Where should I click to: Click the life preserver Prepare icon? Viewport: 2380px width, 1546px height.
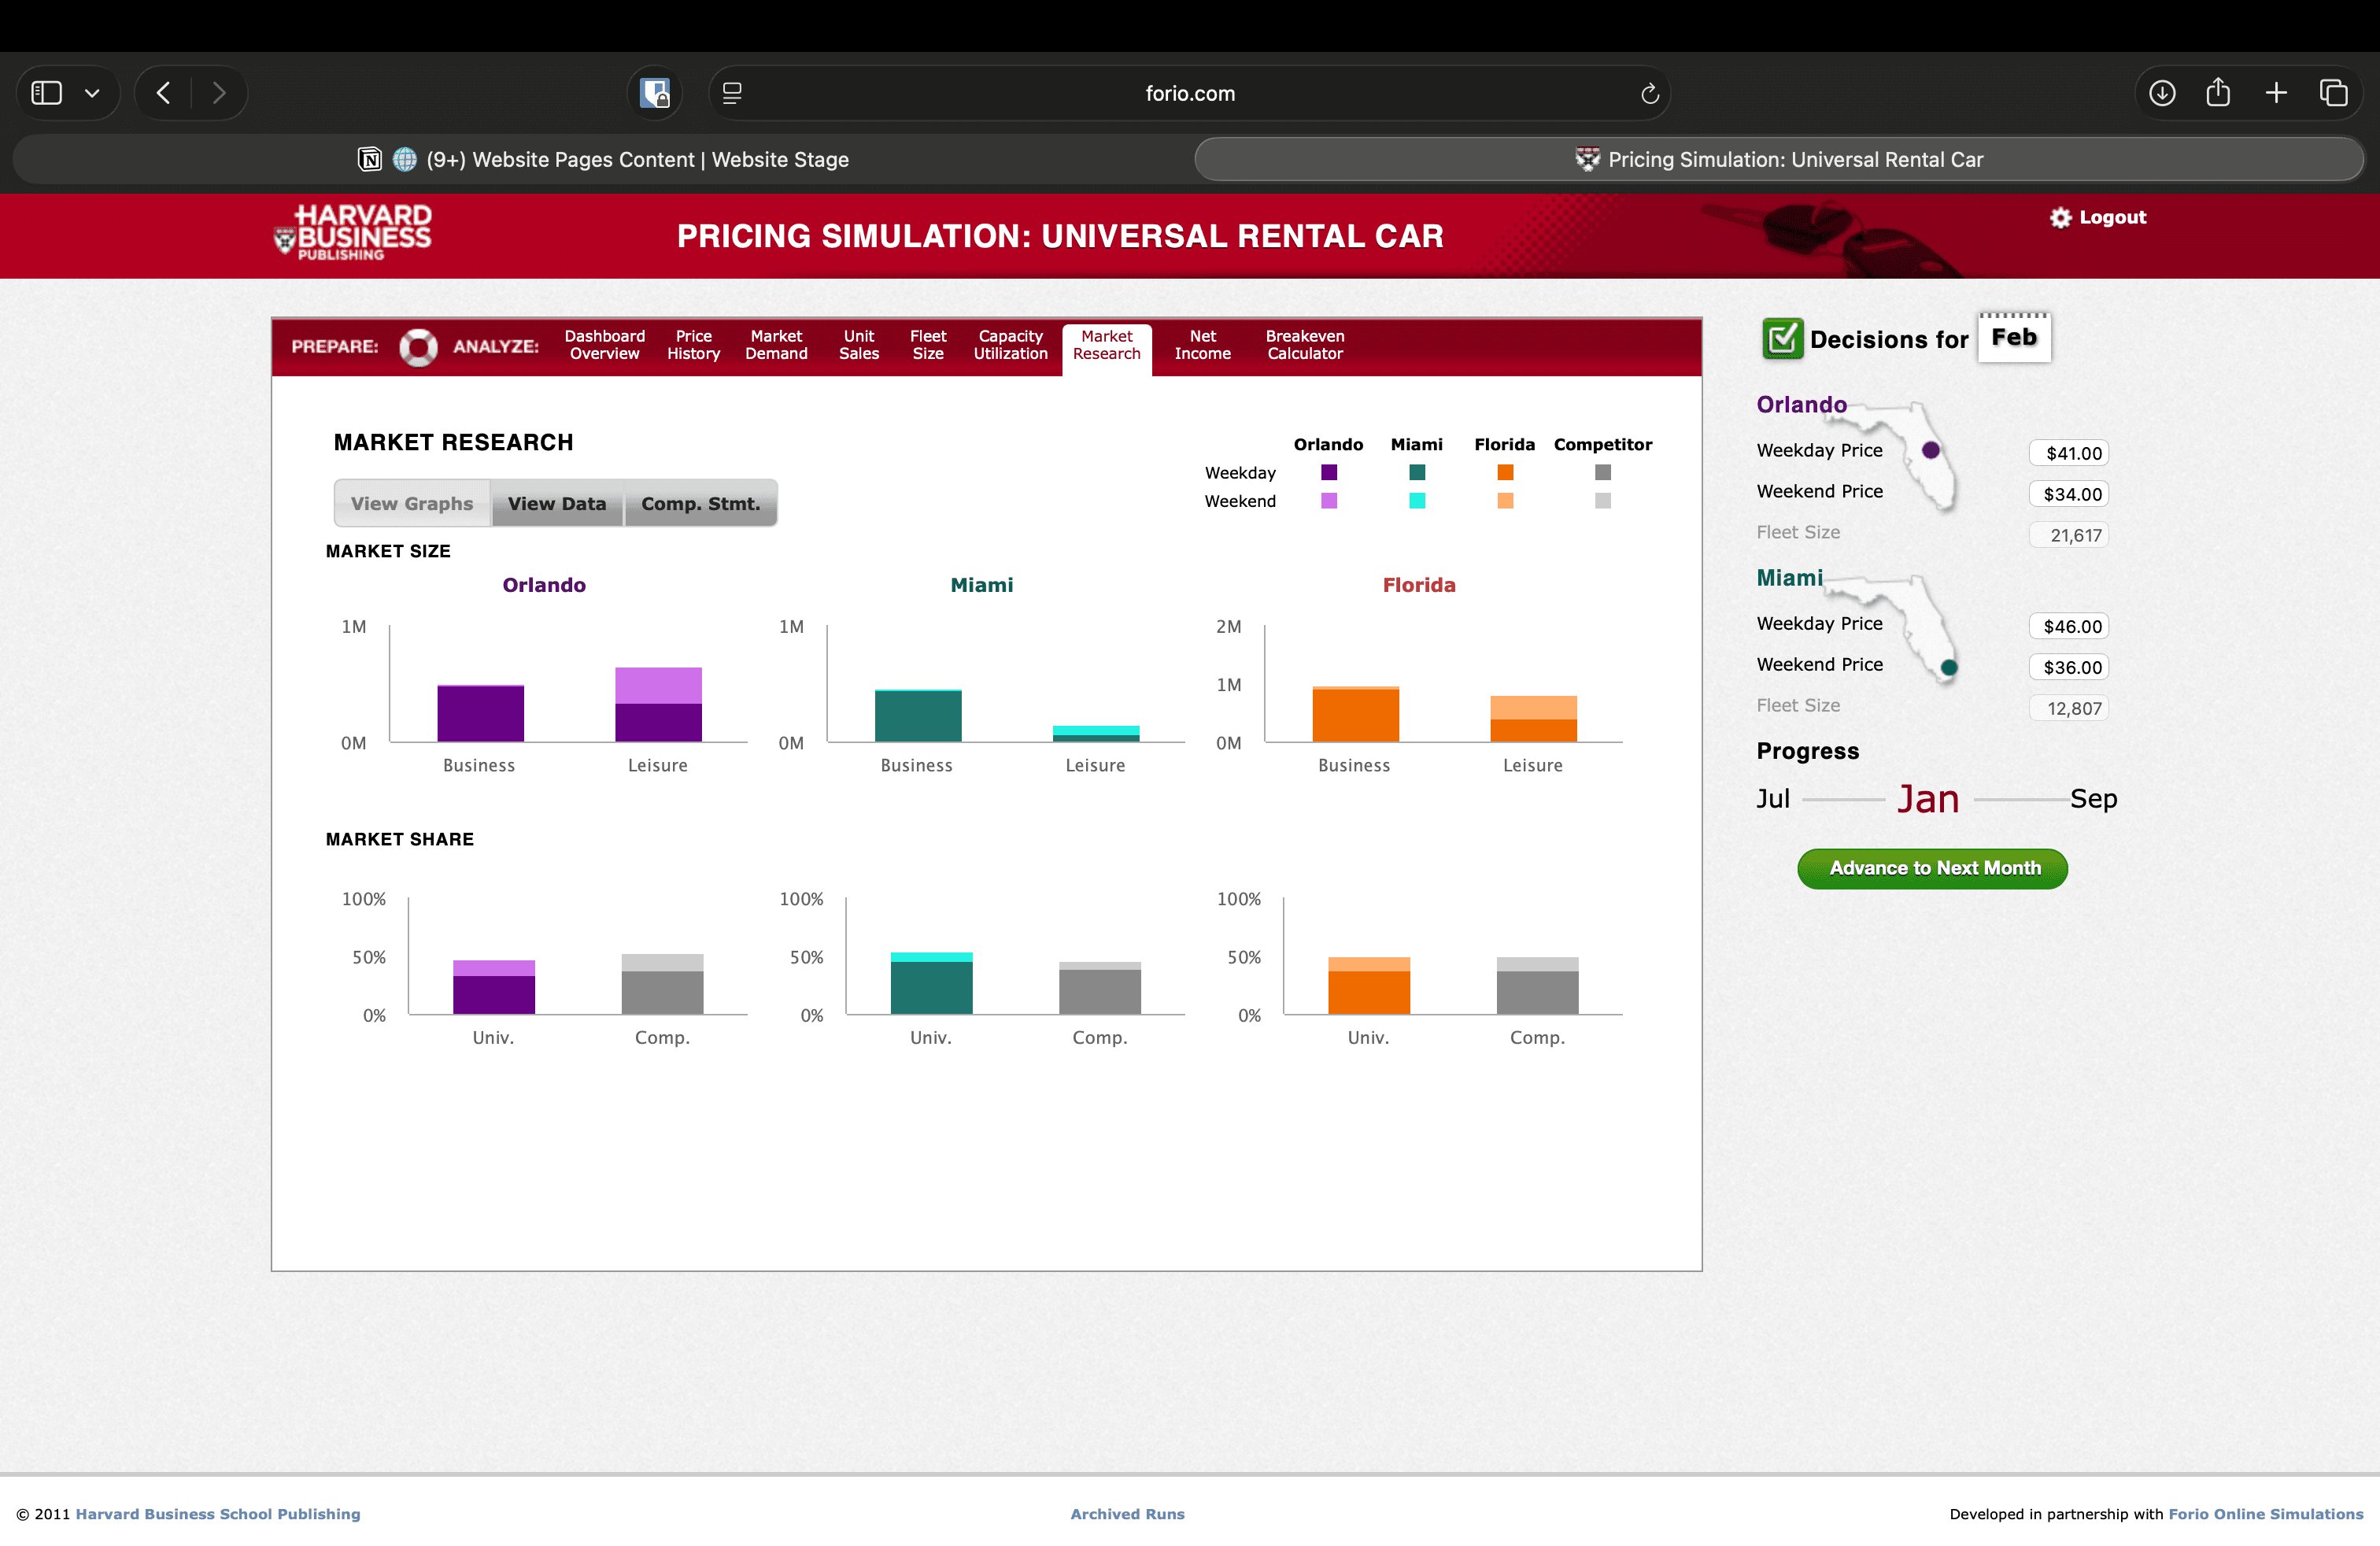tap(418, 346)
